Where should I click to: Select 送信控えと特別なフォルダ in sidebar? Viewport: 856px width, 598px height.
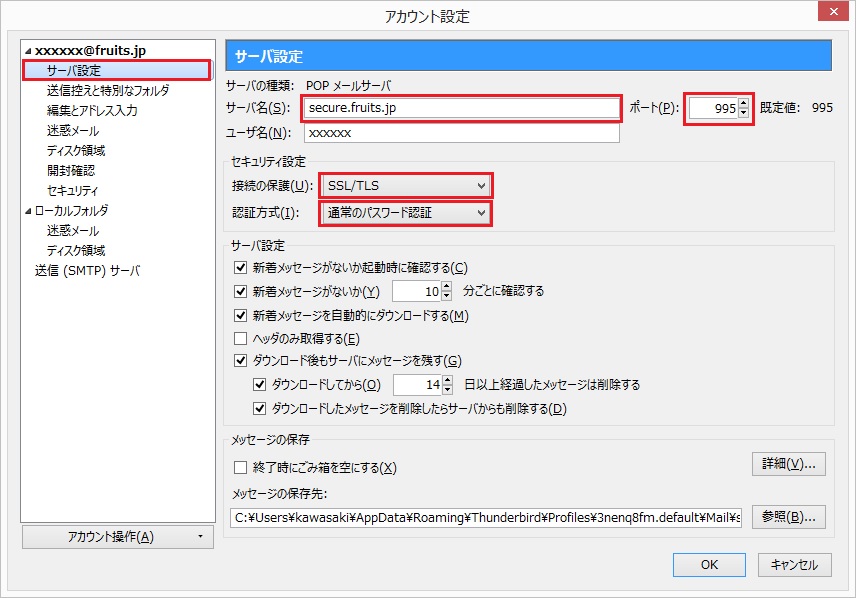[108, 91]
